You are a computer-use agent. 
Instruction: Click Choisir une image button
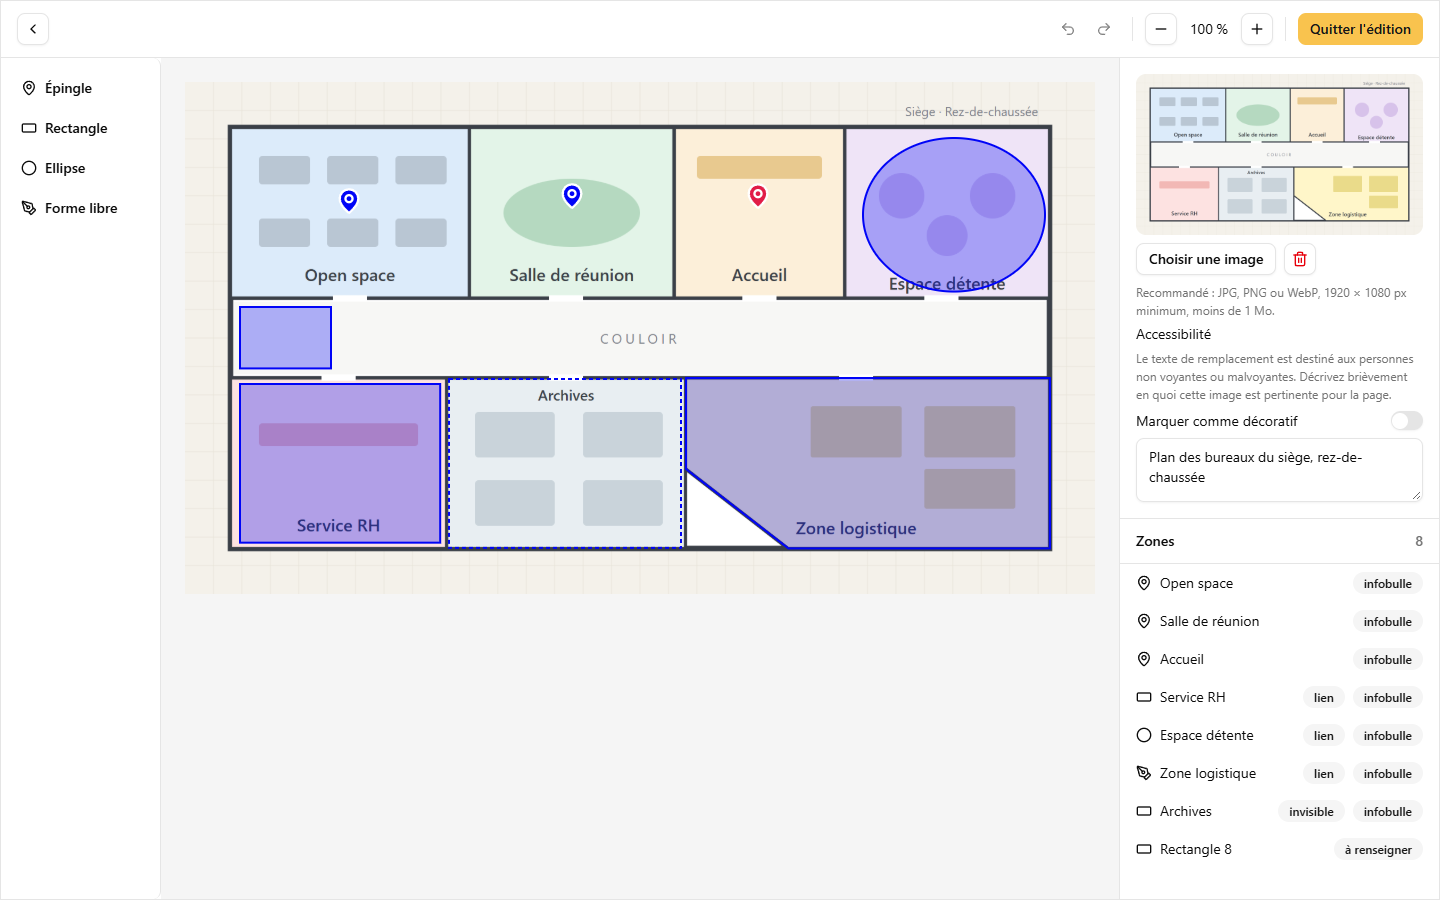(x=1206, y=259)
